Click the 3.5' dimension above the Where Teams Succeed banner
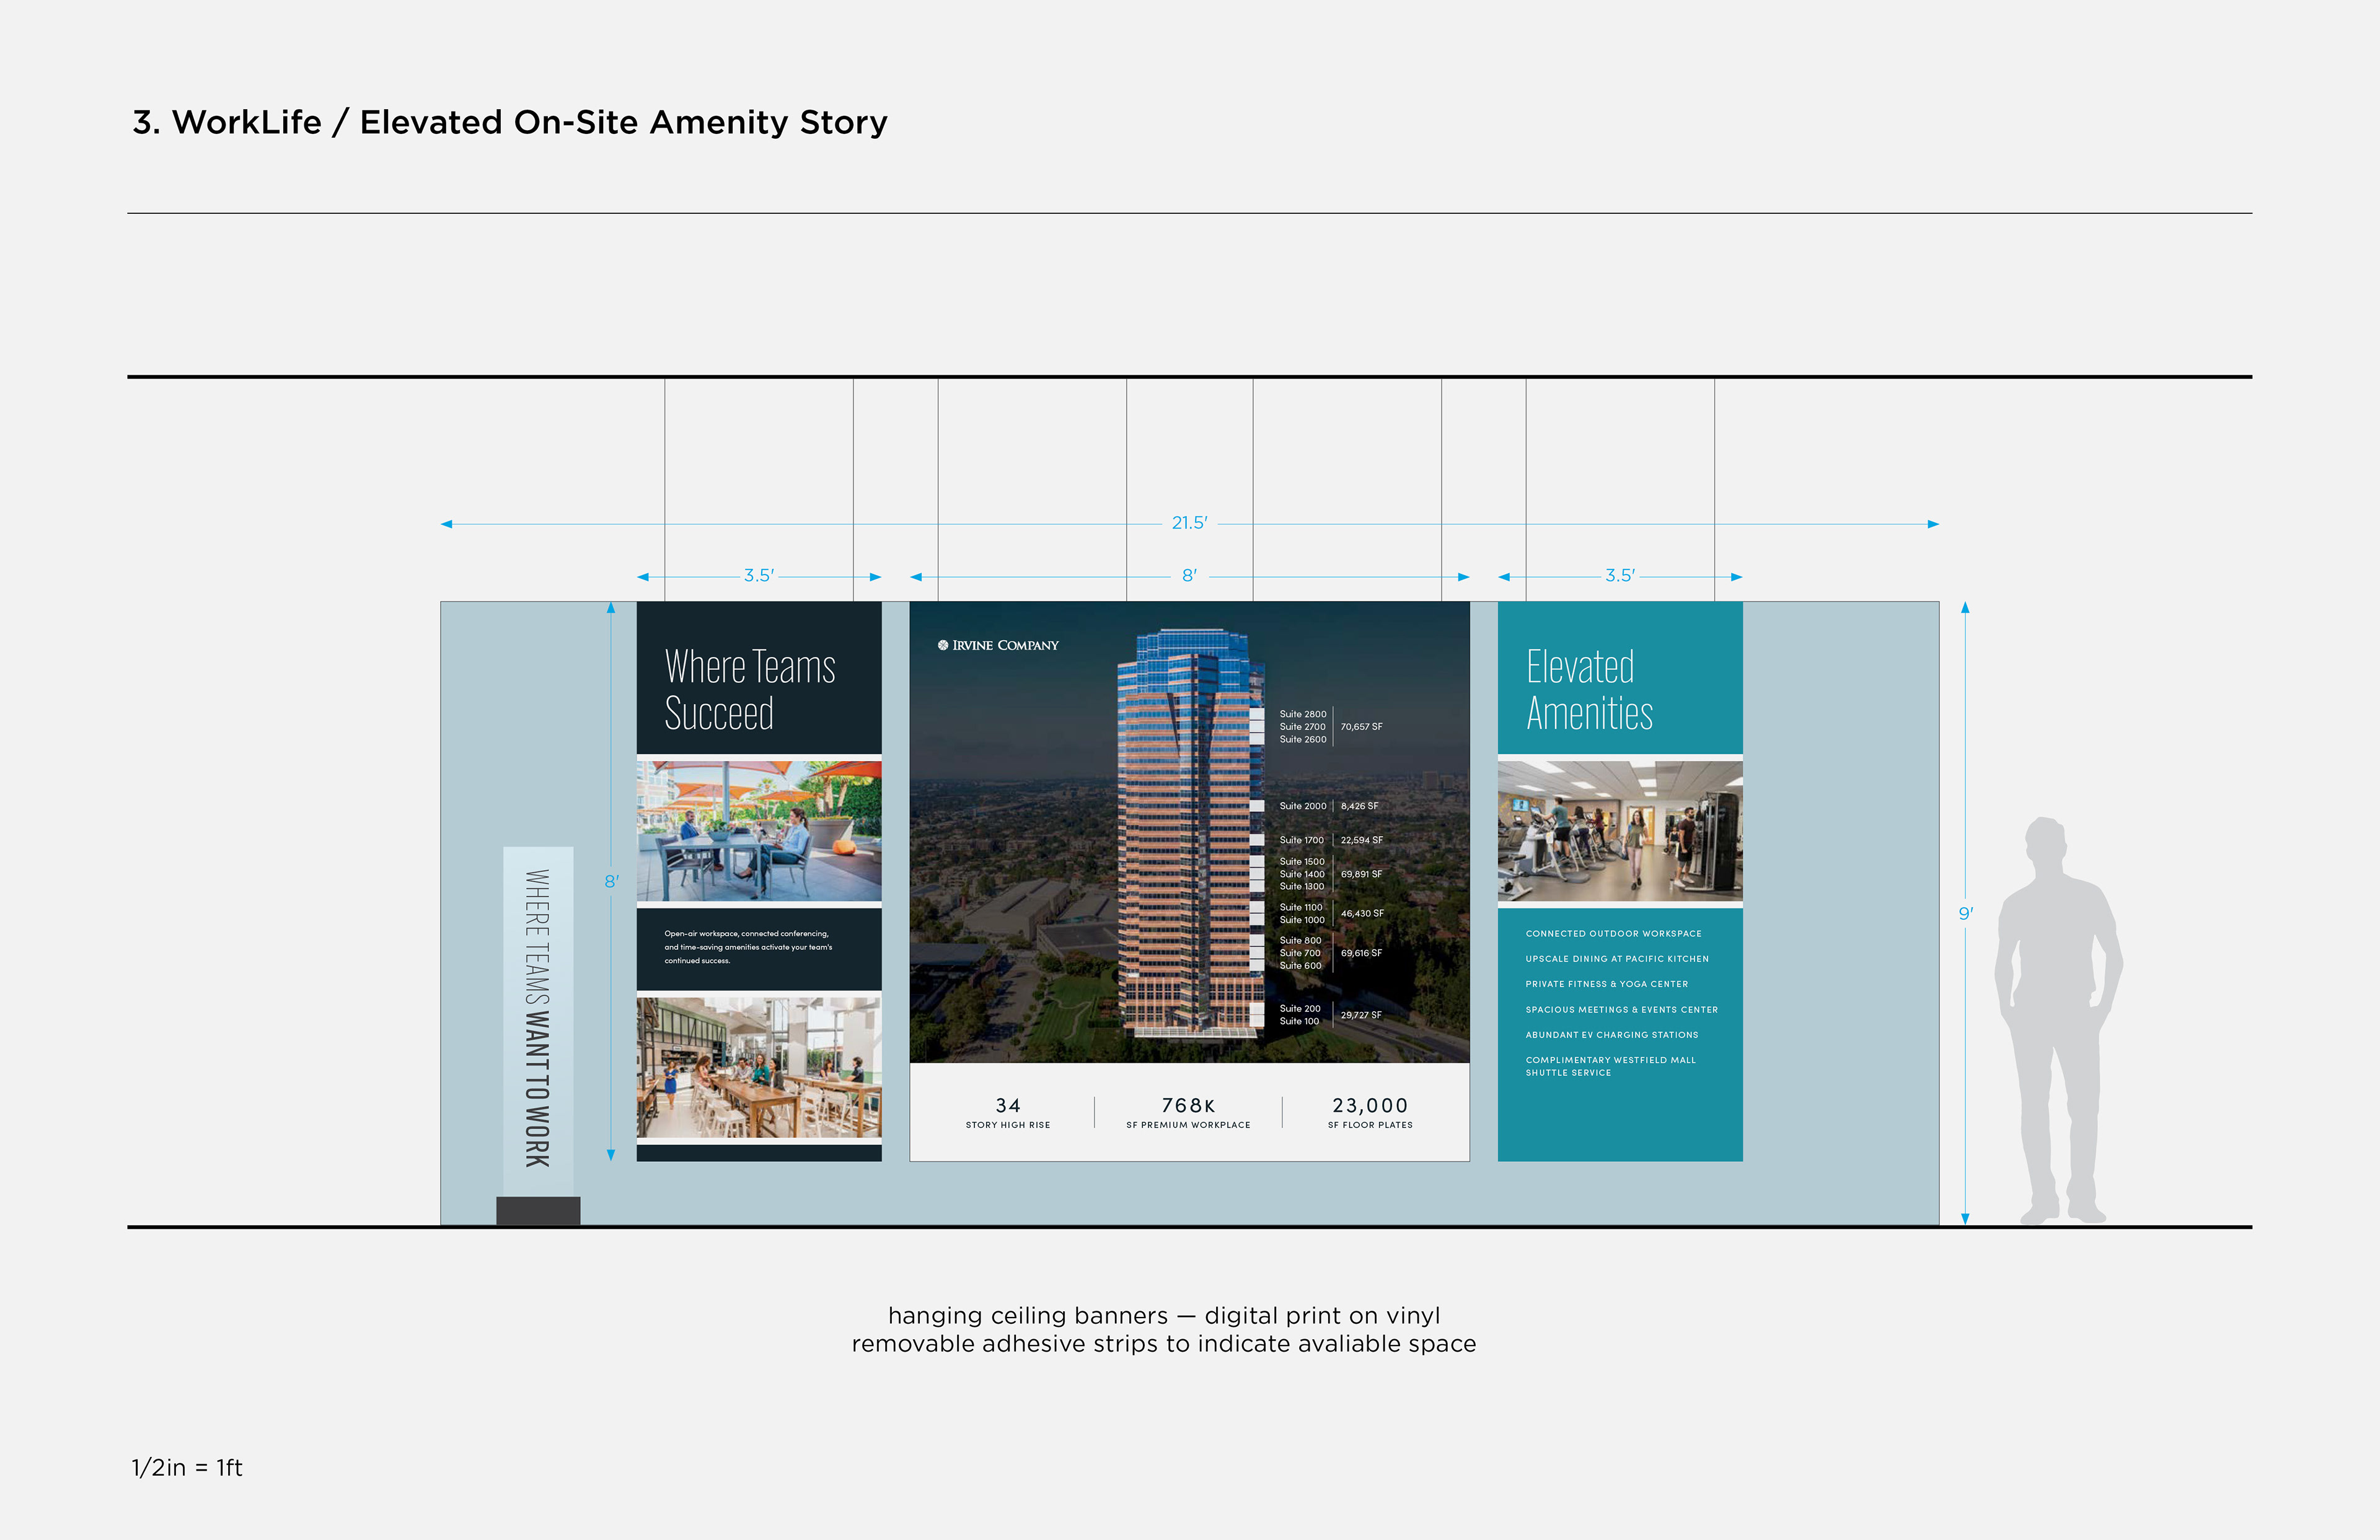This screenshot has width=2380, height=1540. click(759, 576)
